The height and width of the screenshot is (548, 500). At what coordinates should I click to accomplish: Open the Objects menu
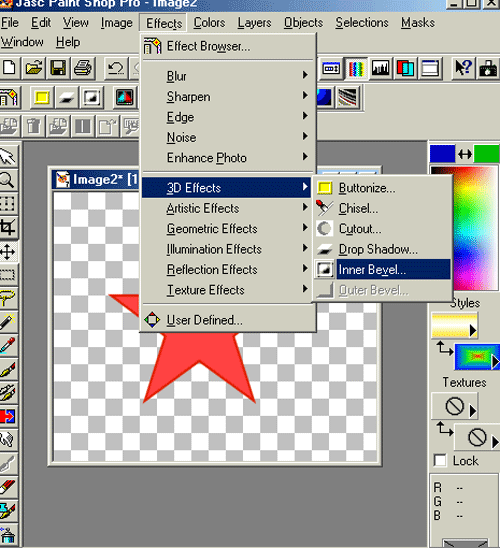coord(303,23)
